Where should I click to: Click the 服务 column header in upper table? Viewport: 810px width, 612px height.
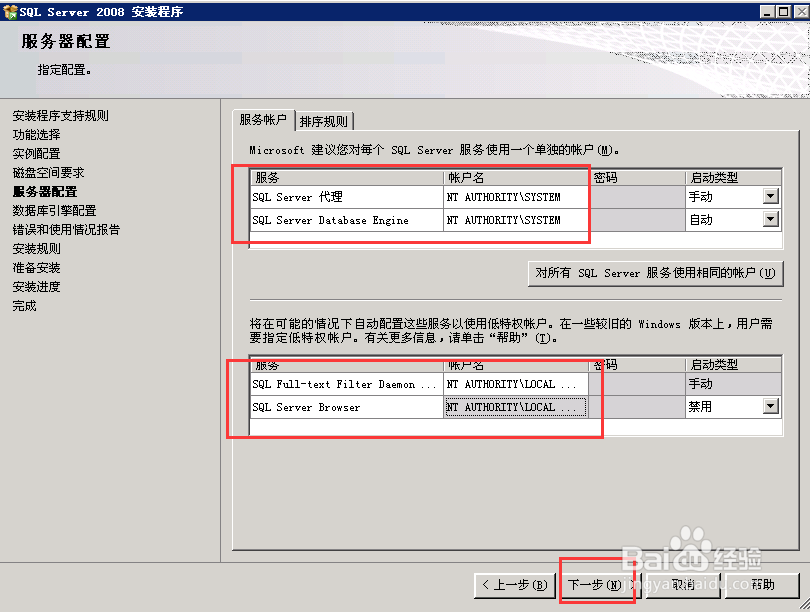tap(347, 178)
